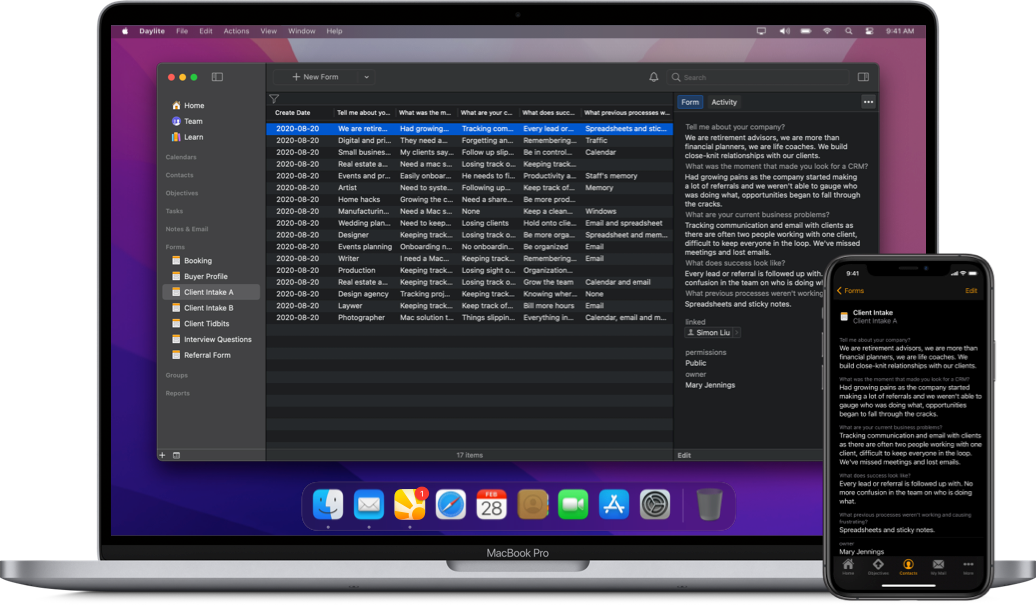The width and height of the screenshot is (1036, 605).
Task: Expand the Groups section in the sidebar
Action: pyautogui.click(x=176, y=375)
